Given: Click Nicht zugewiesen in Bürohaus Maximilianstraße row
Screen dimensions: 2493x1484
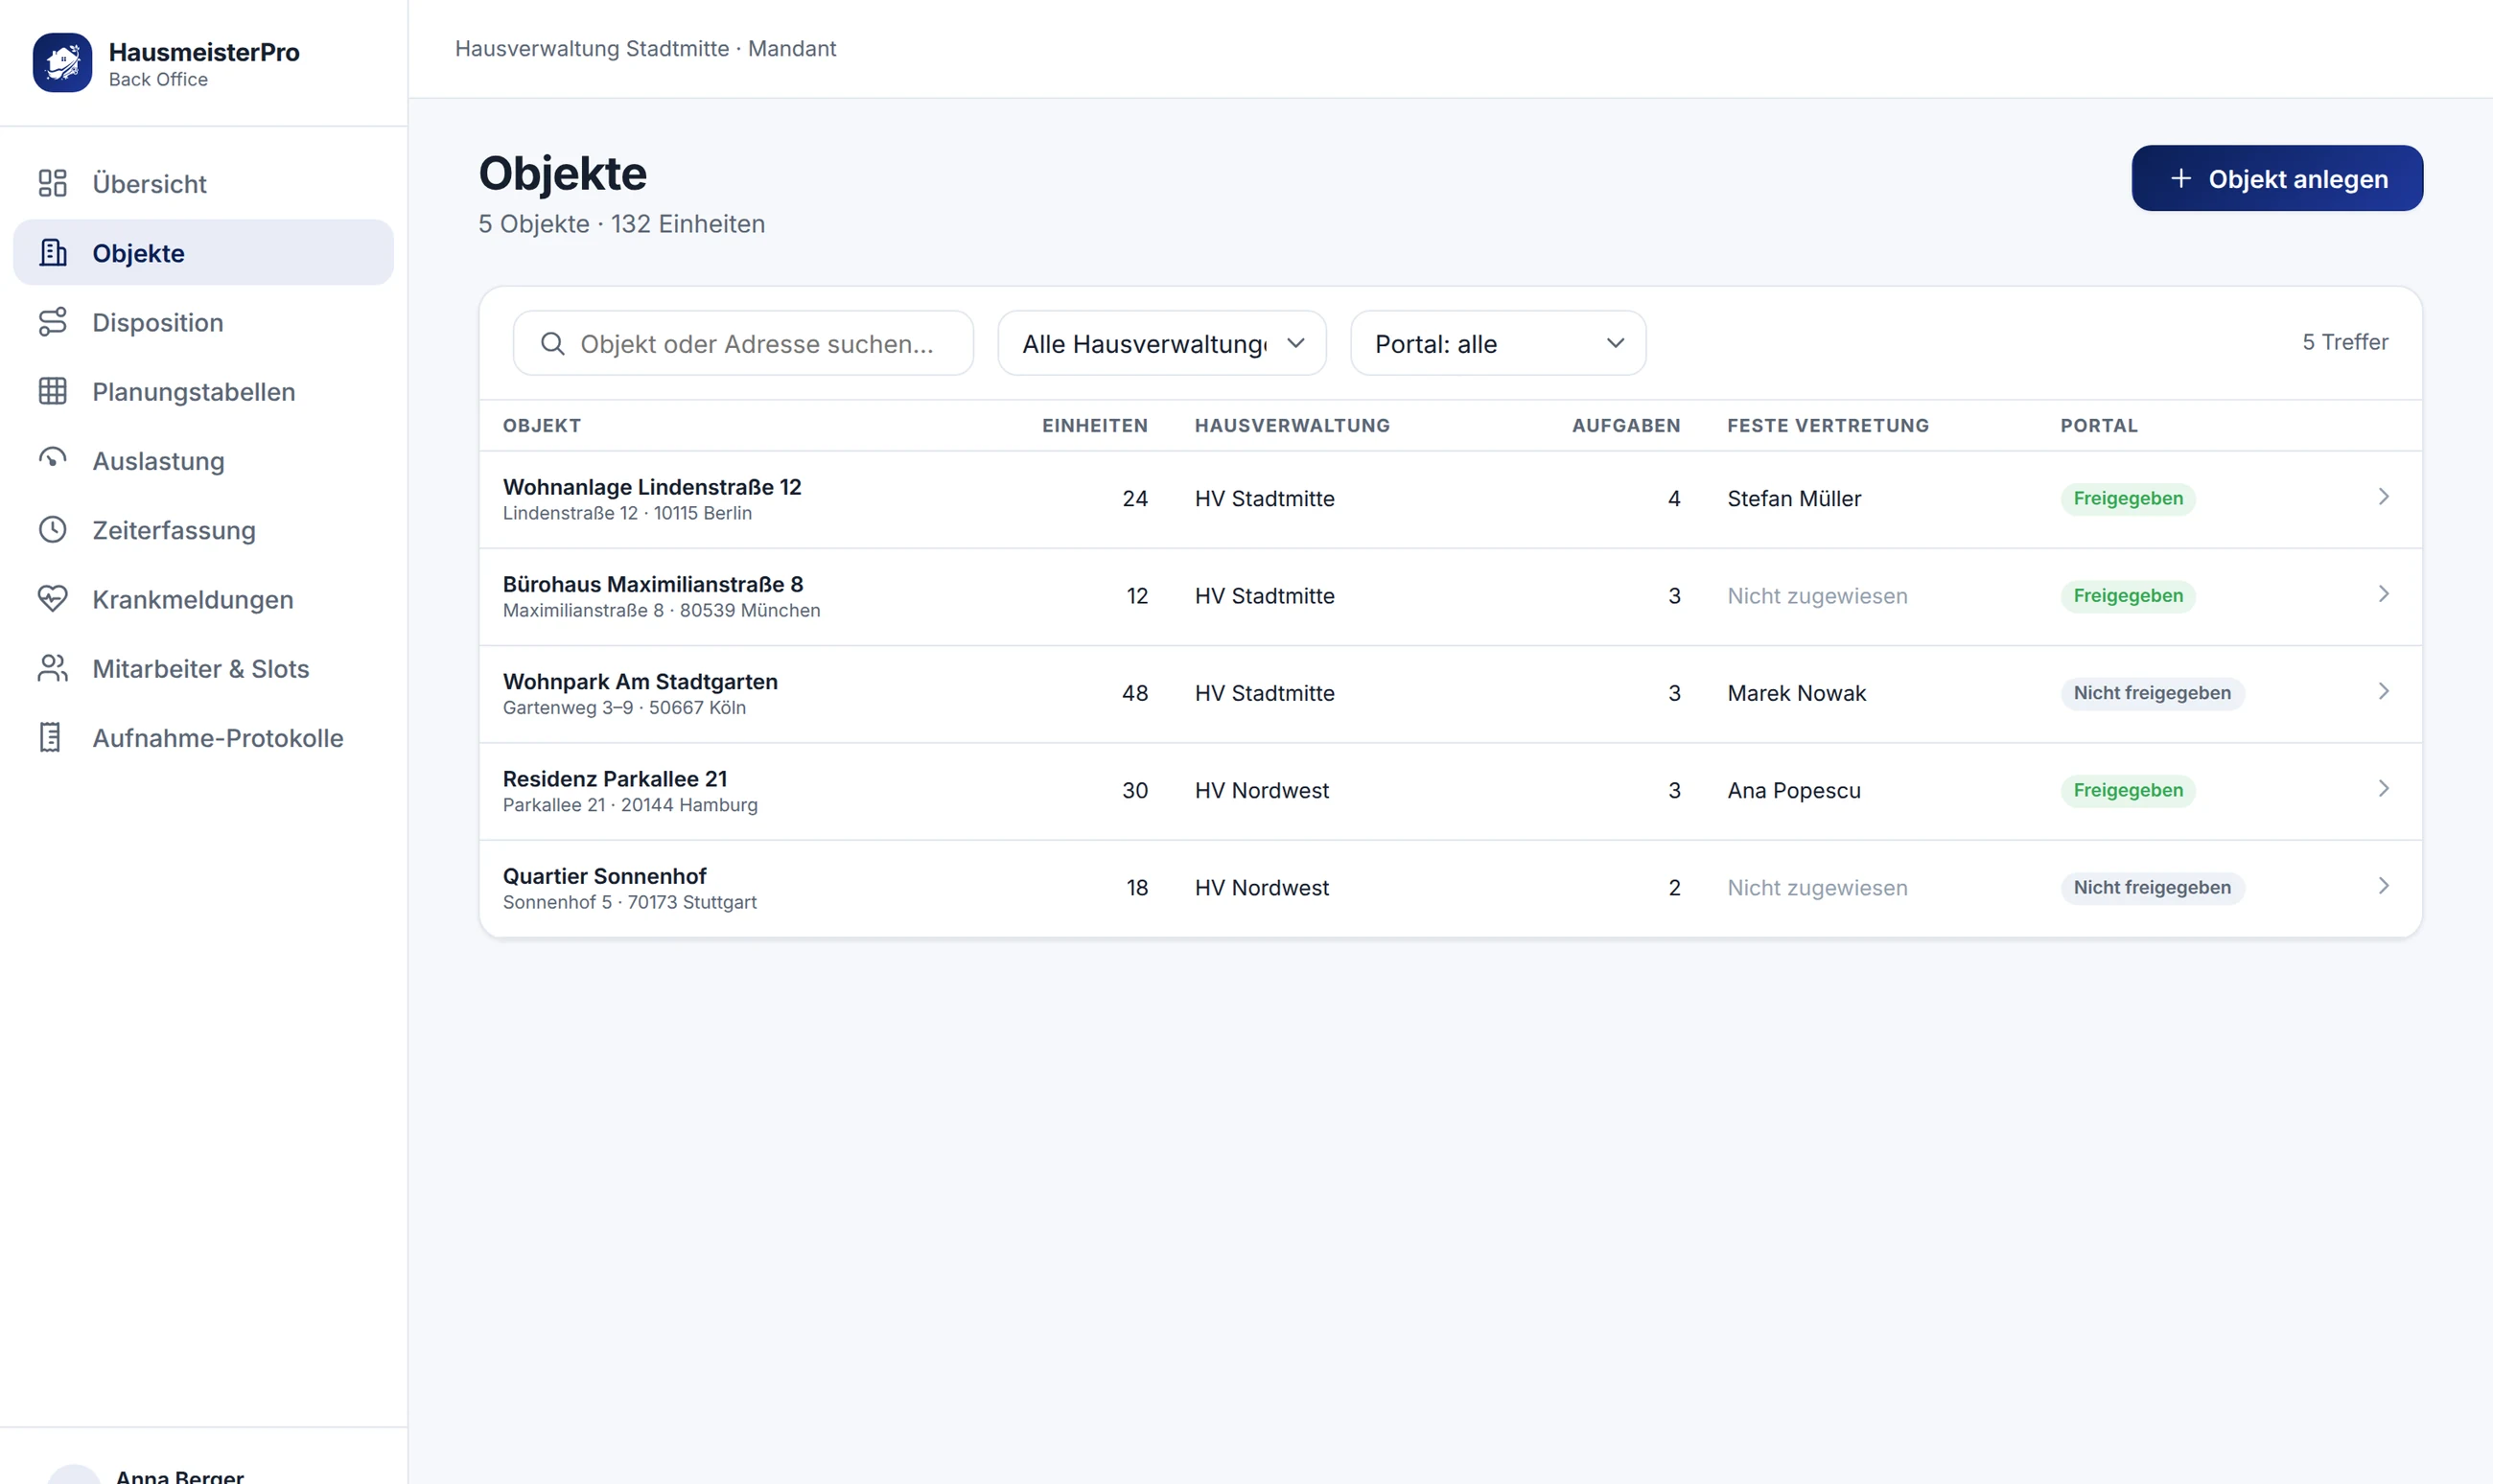Looking at the screenshot, I should click(x=1817, y=596).
